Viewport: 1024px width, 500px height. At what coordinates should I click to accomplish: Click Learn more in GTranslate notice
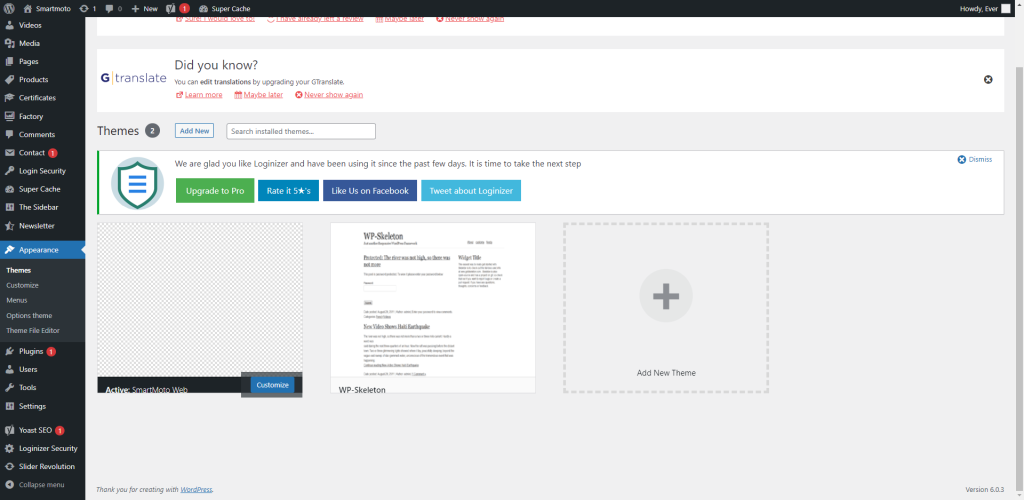(x=199, y=95)
